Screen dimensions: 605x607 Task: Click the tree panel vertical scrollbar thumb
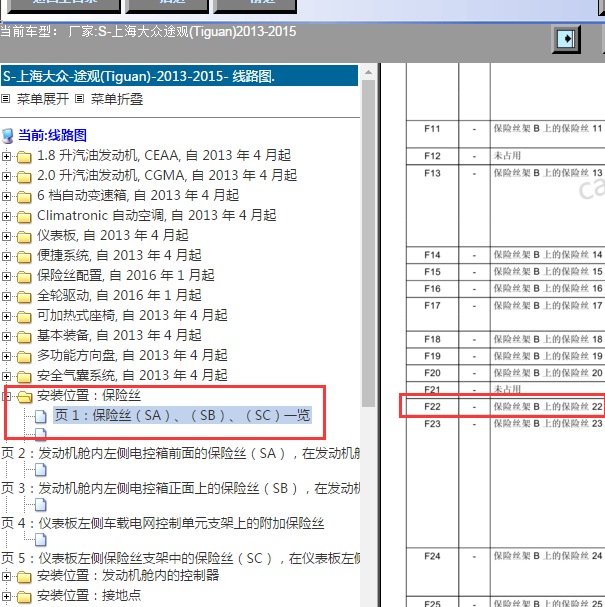tap(368, 243)
